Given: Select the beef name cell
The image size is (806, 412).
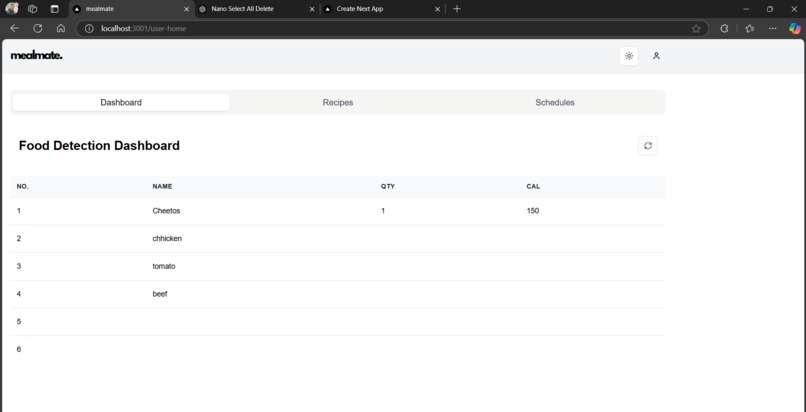Looking at the screenshot, I should click(160, 294).
